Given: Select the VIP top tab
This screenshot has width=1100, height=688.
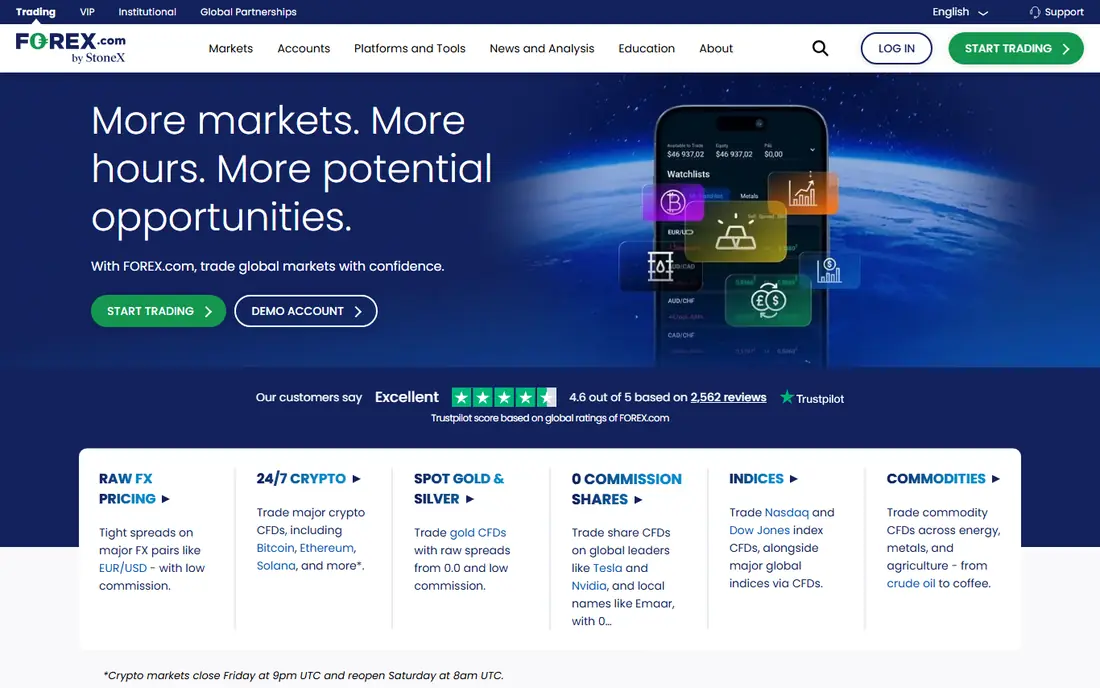Looking at the screenshot, I should (87, 12).
